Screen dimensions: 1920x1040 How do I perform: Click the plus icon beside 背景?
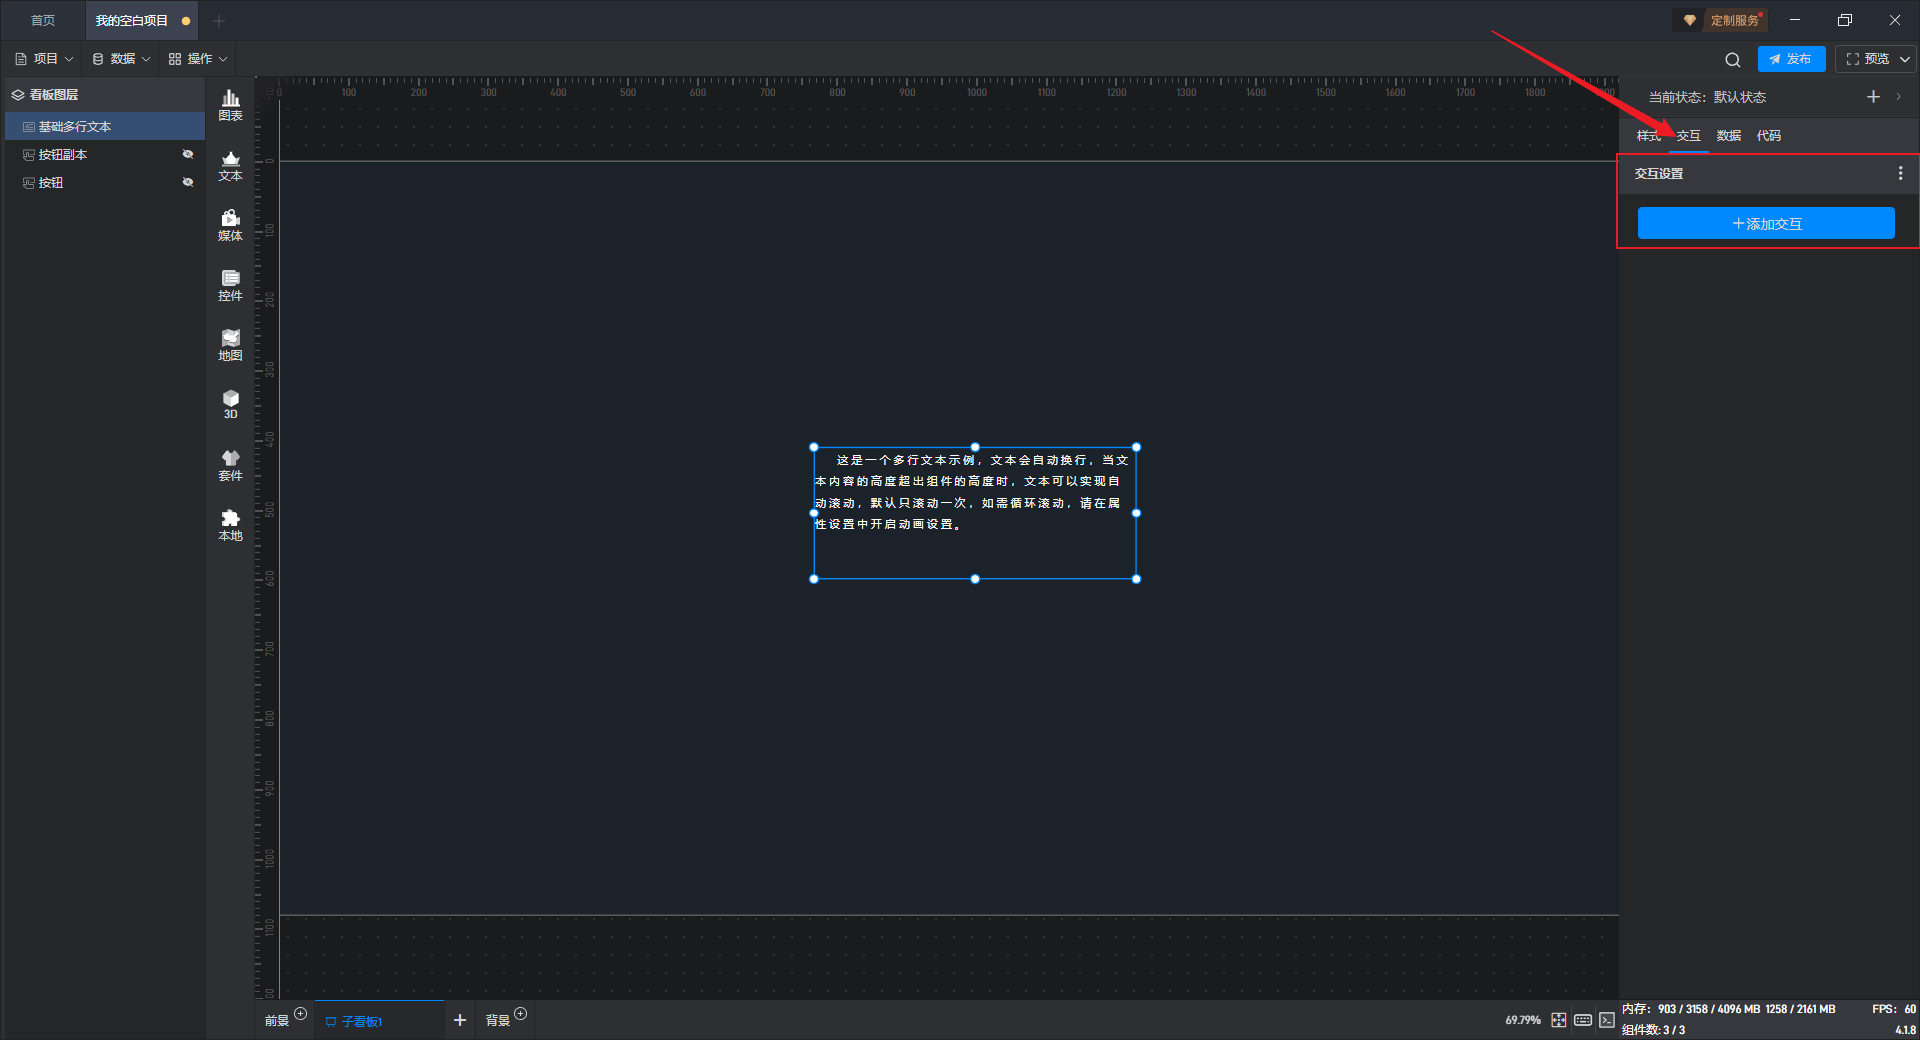[x=520, y=1014]
